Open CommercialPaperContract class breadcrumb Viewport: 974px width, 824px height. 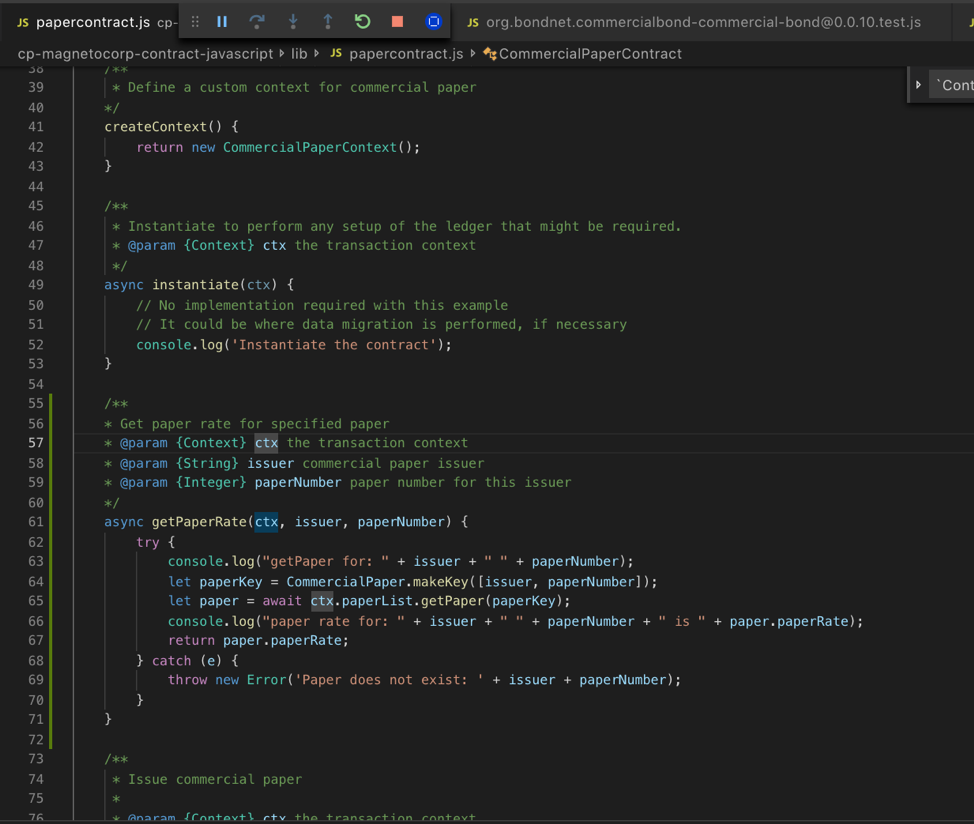590,53
